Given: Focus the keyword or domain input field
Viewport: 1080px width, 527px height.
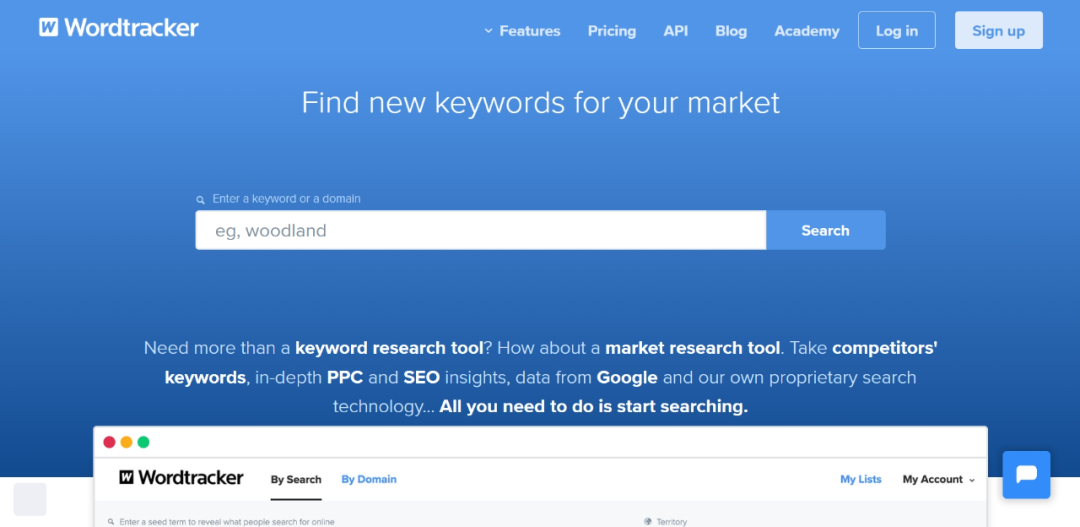Looking at the screenshot, I should tap(480, 230).
